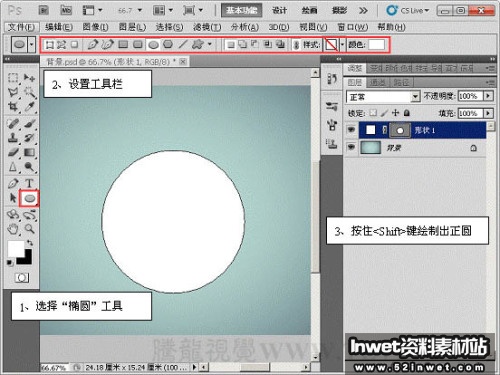The image size is (500, 375).
Task: Select the Zoom tool
Action: coord(29,229)
